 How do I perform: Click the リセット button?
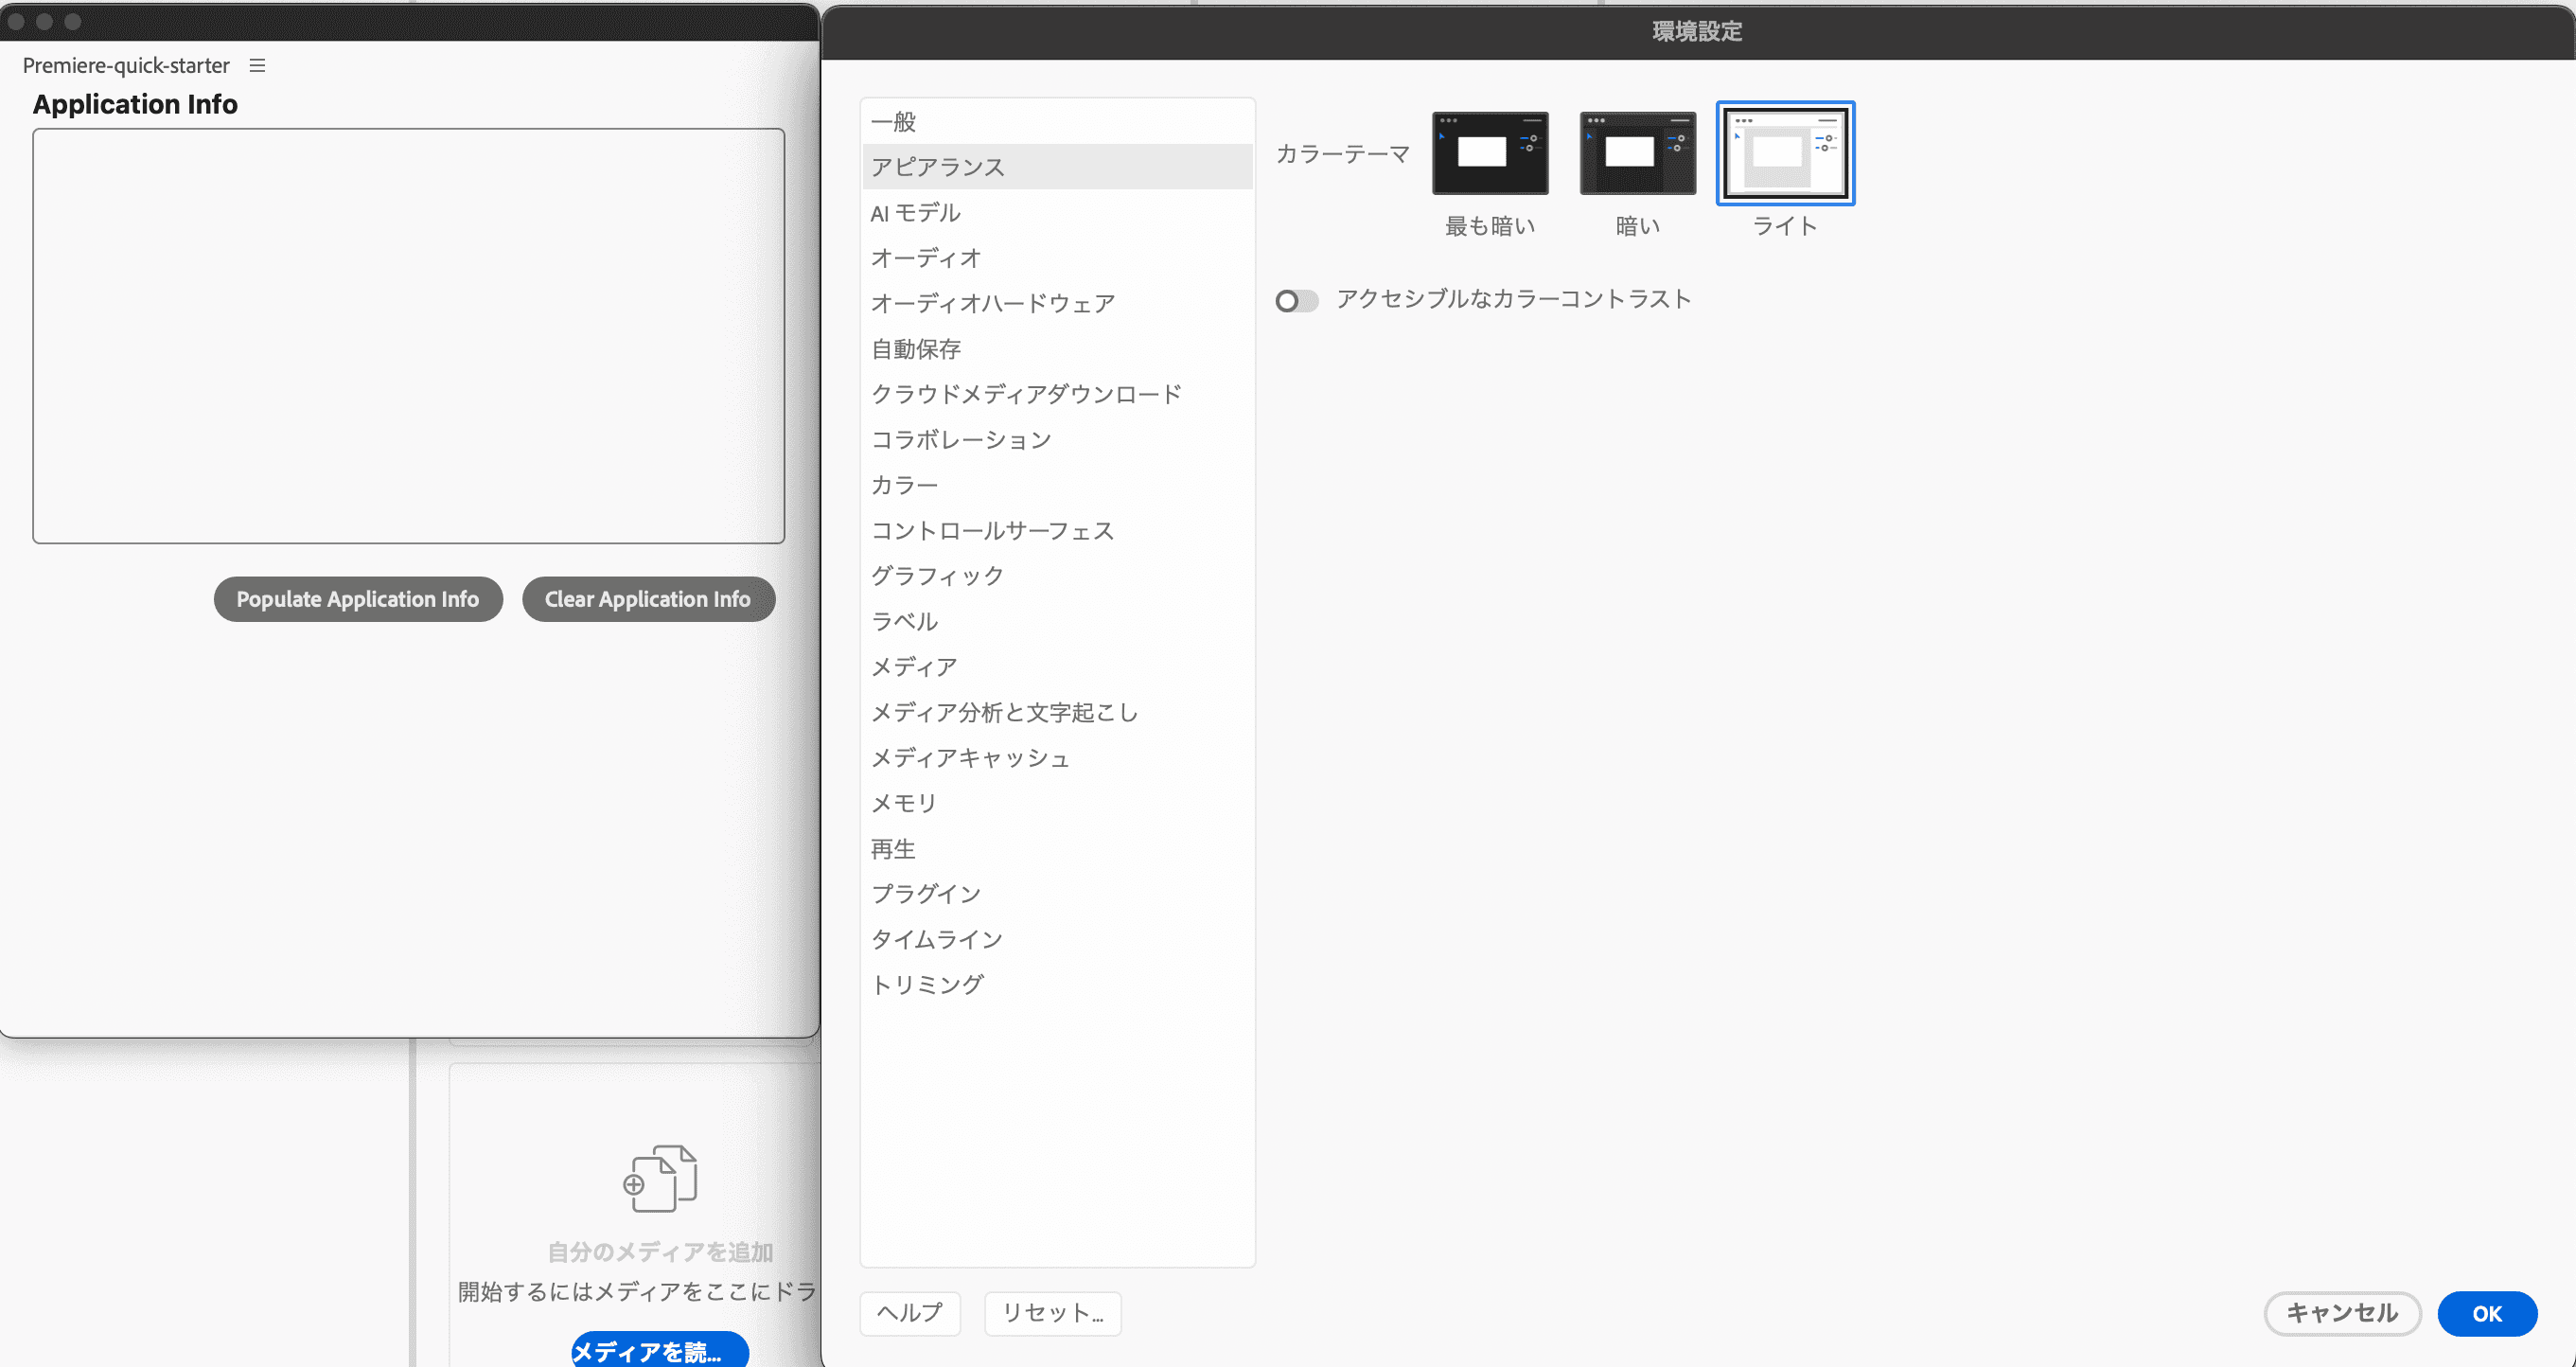[1052, 1314]
